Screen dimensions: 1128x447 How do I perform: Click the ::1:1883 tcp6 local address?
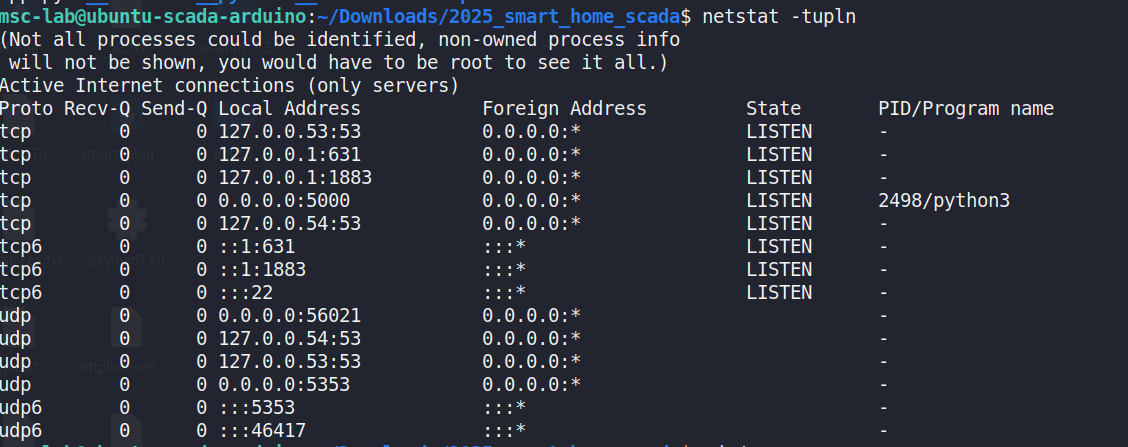click(x=262, y=270)
